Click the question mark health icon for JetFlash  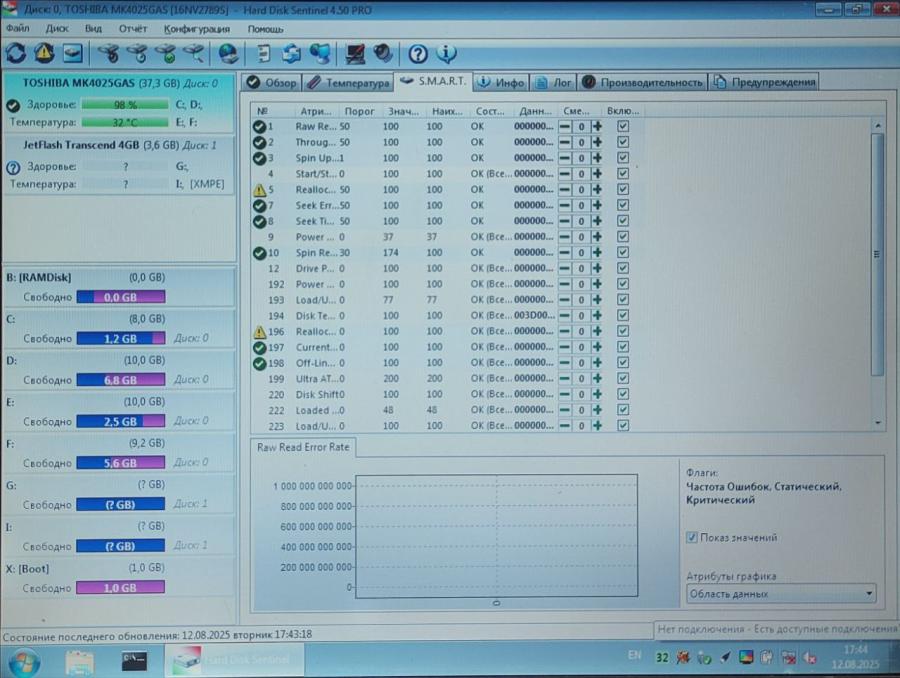click(x=13, y=168)
